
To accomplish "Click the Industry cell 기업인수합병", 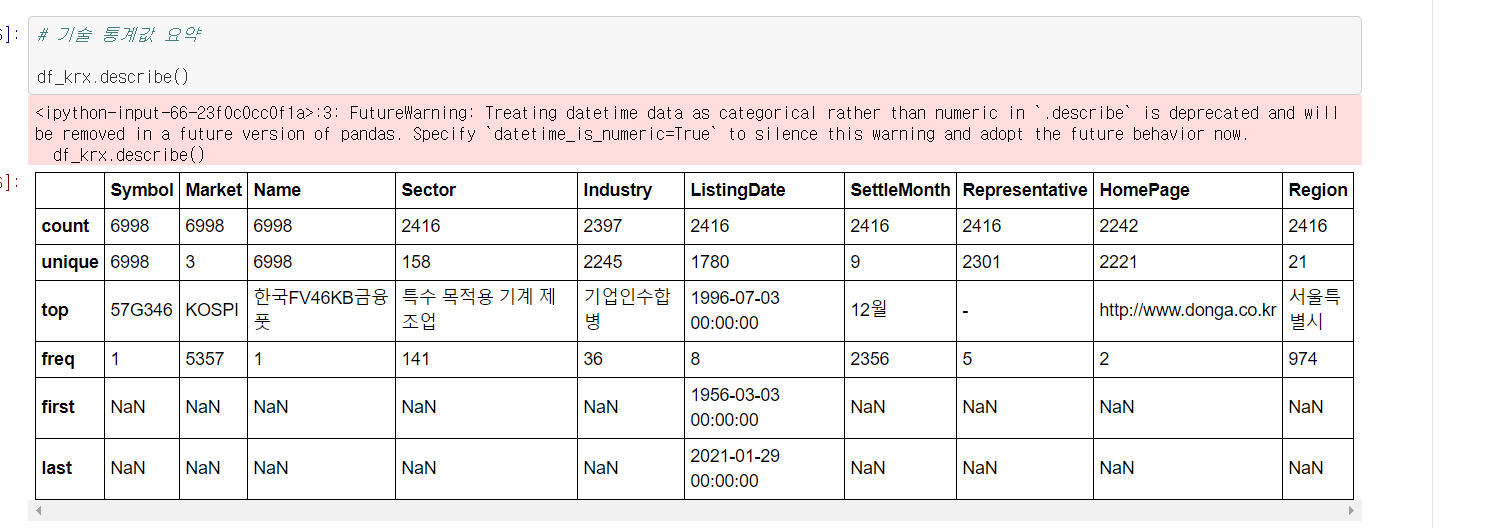I will tap(631, 310).
